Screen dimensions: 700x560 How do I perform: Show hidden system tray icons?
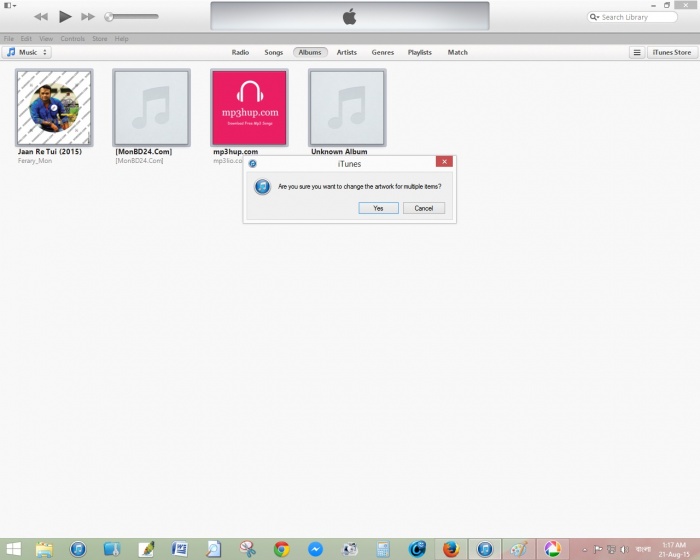click(584, 550)
